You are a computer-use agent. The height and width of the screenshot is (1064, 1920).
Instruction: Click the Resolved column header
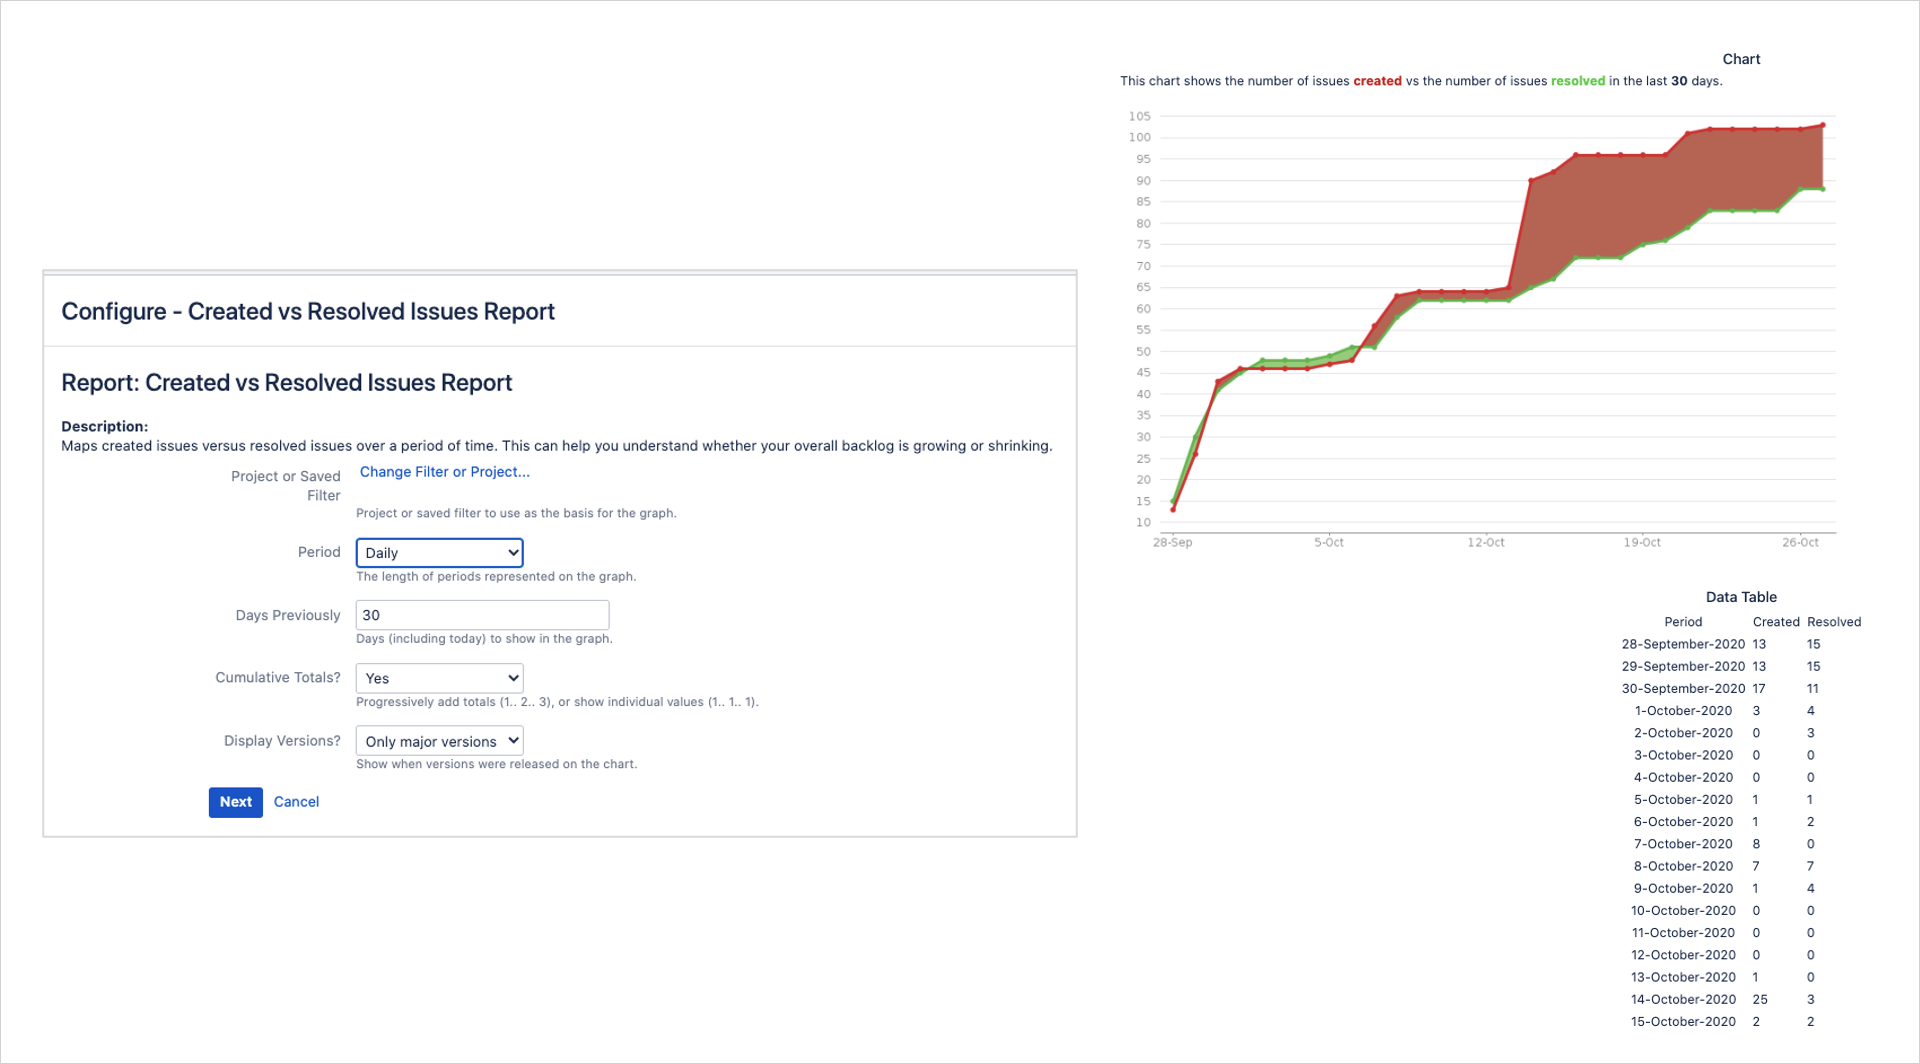point(1834,621)
